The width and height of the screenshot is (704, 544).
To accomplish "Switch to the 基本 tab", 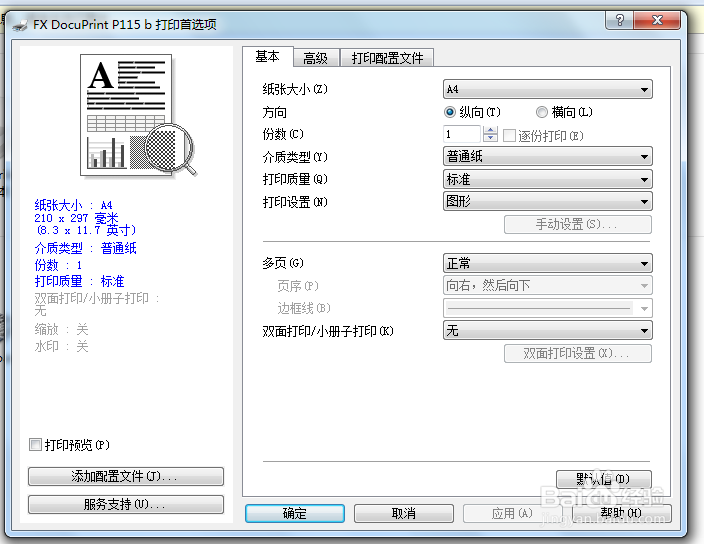I will (x=268, y=57).
